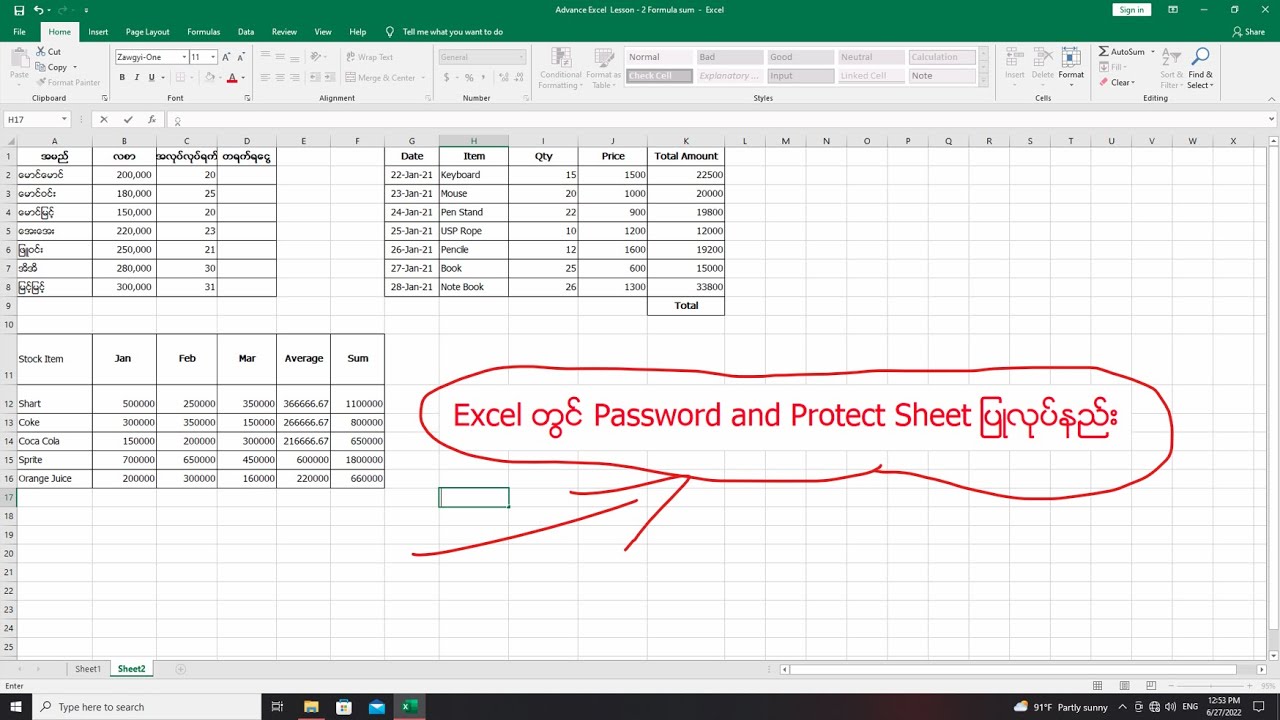Image resolution: width=1280 pixels, height=720 pixels.
Task: Open the Mail app in the taskbar
Action: [x=376, y=707]
